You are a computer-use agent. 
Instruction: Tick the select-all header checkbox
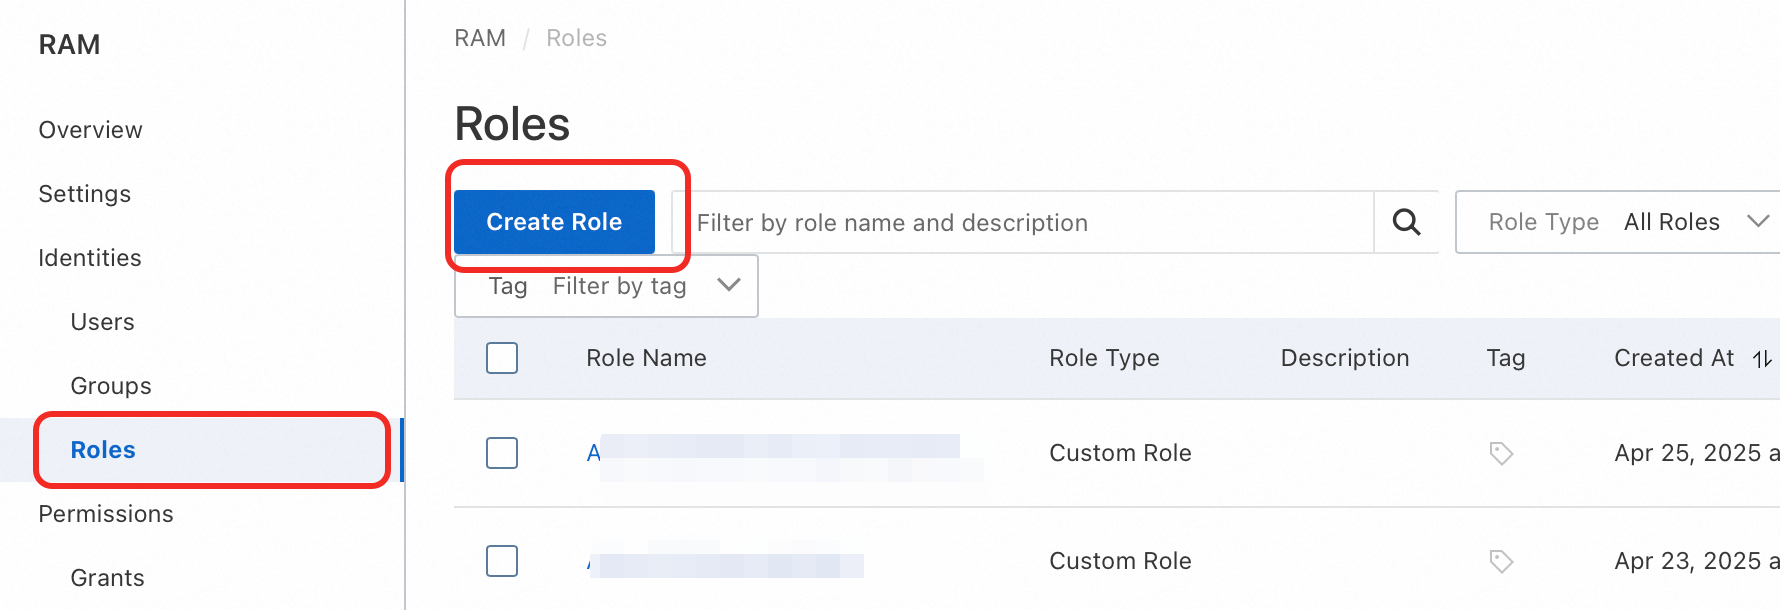point(502,358)
